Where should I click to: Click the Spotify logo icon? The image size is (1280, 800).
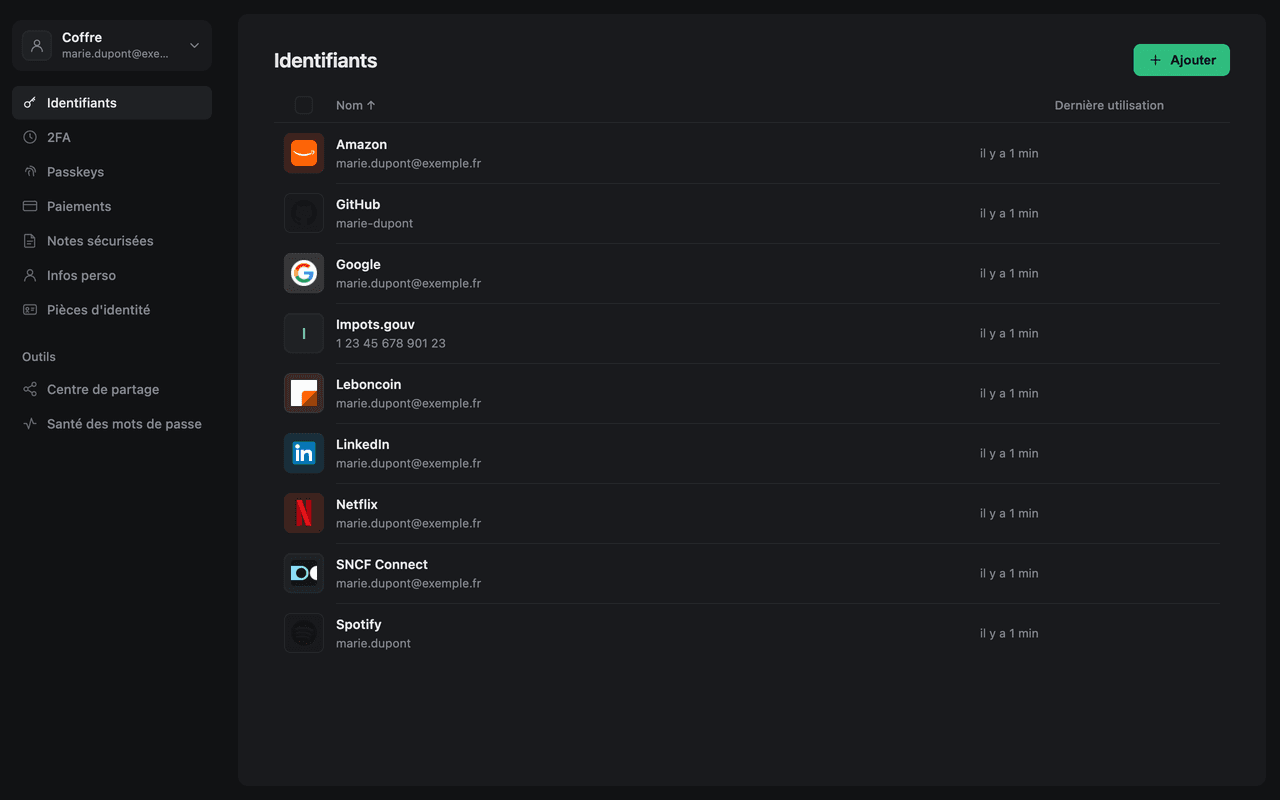(x=304, y=633)
